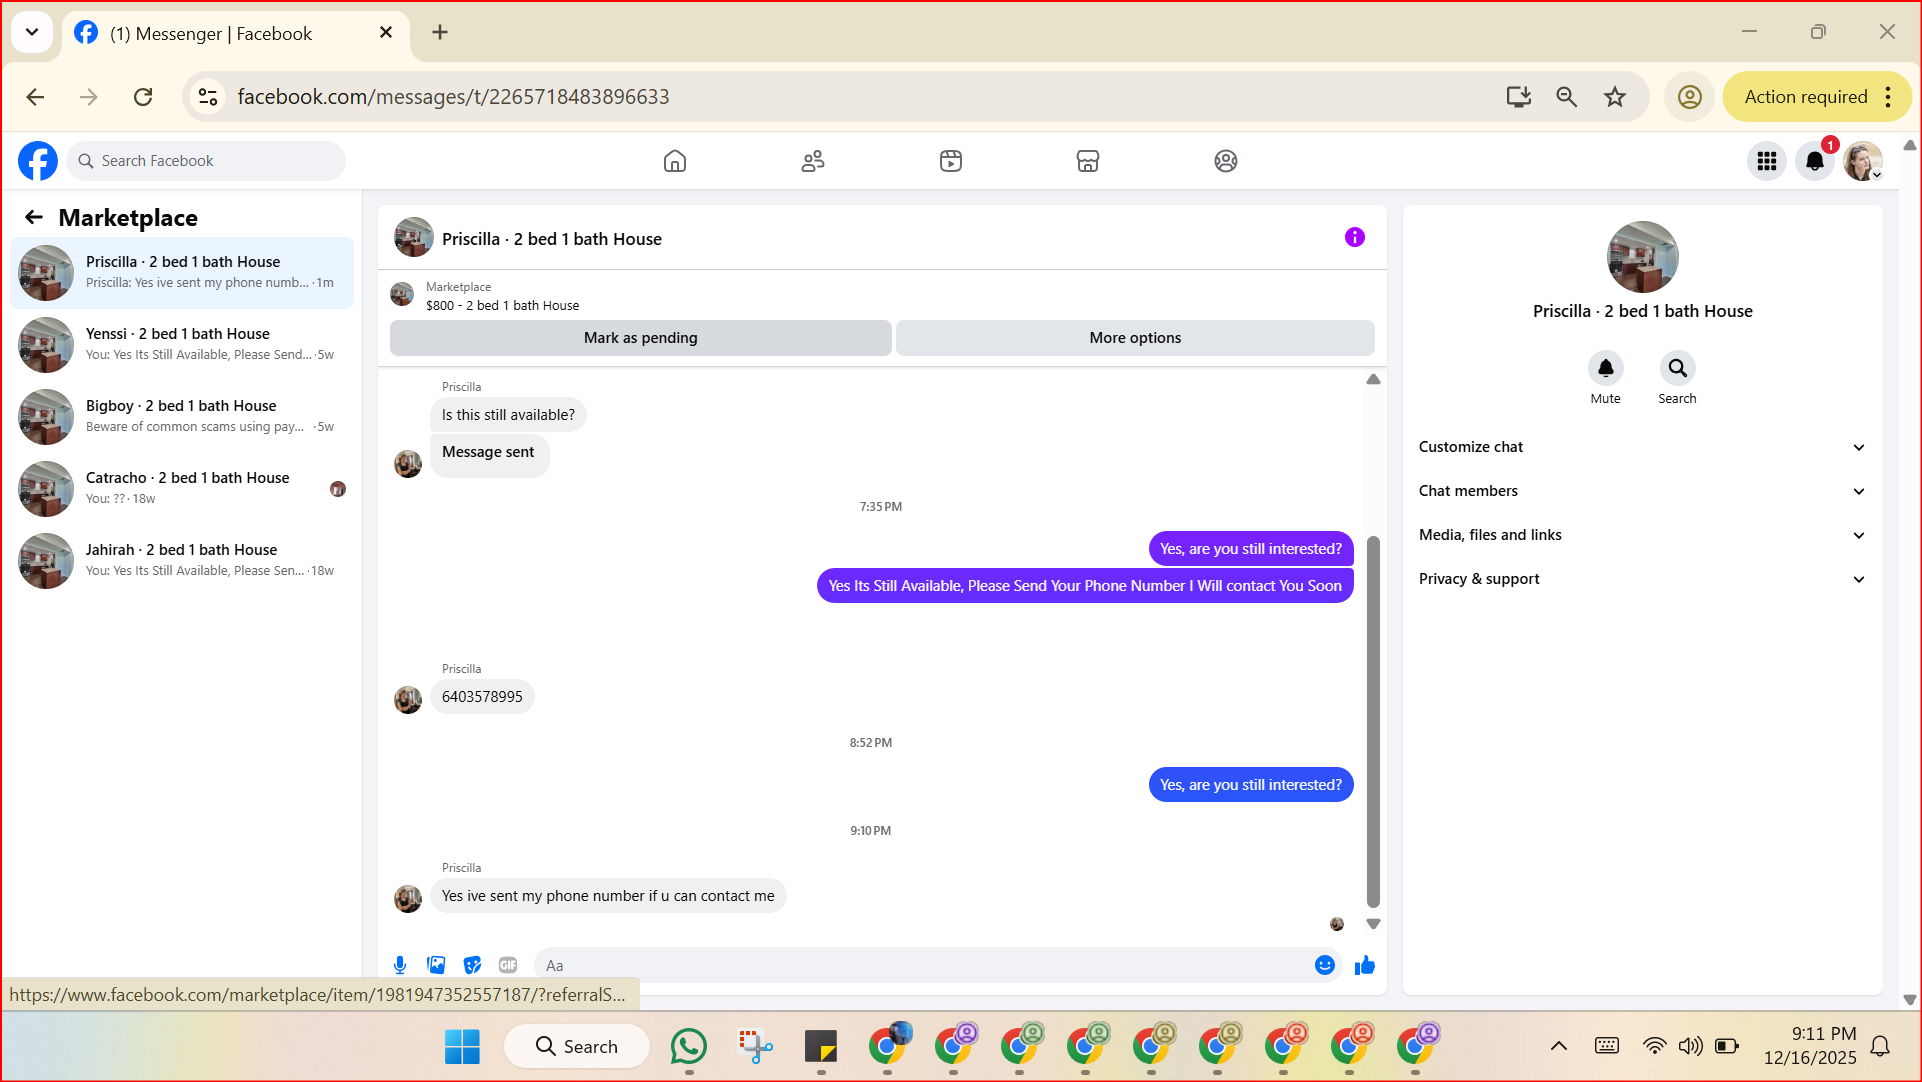The width and height of the screenshot is (1922, 1082).
Task: Choose a sticker icon
Action: tap(472, 965)
